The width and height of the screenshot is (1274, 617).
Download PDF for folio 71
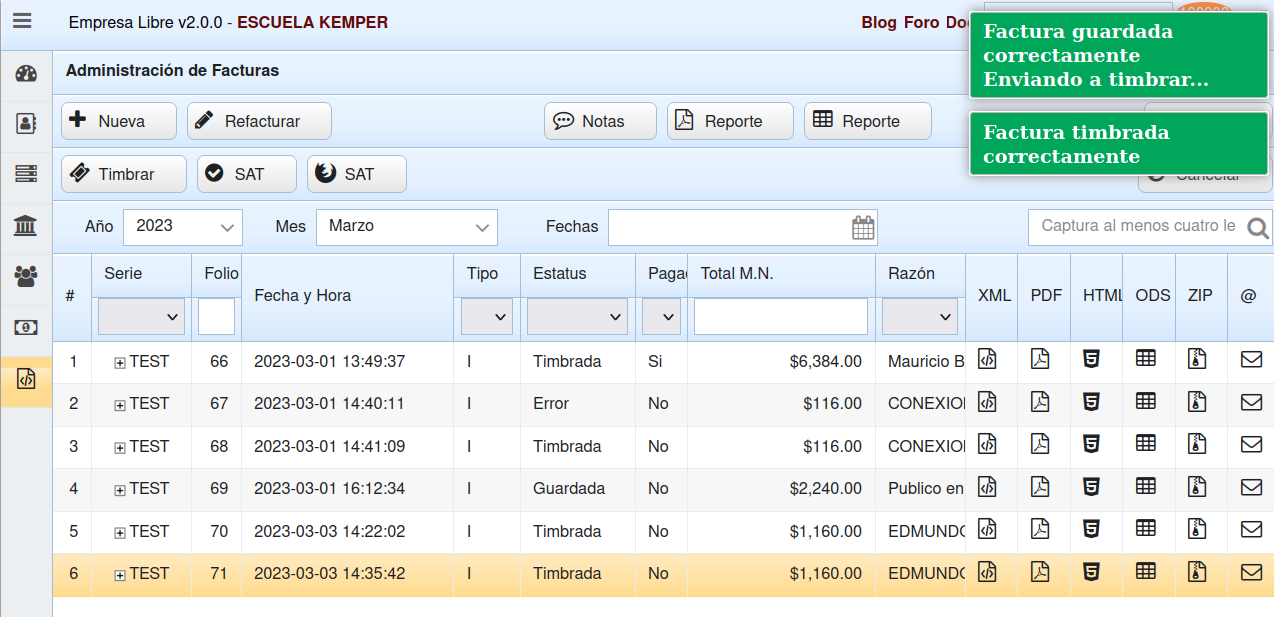(x=1040, y=571)
